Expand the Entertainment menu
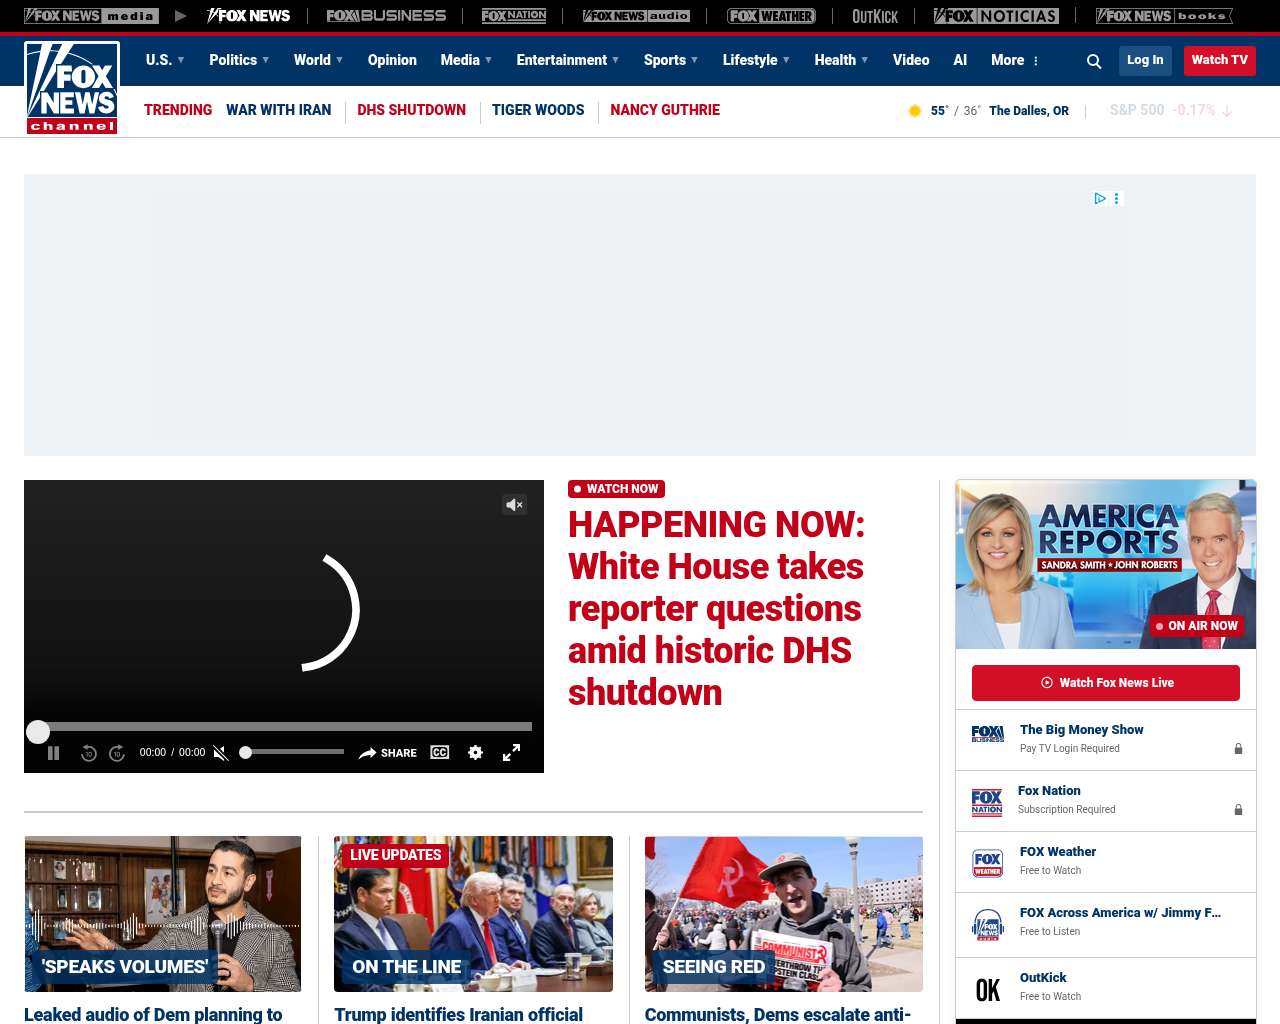1280x1024 pixels. tap(567, 60)
